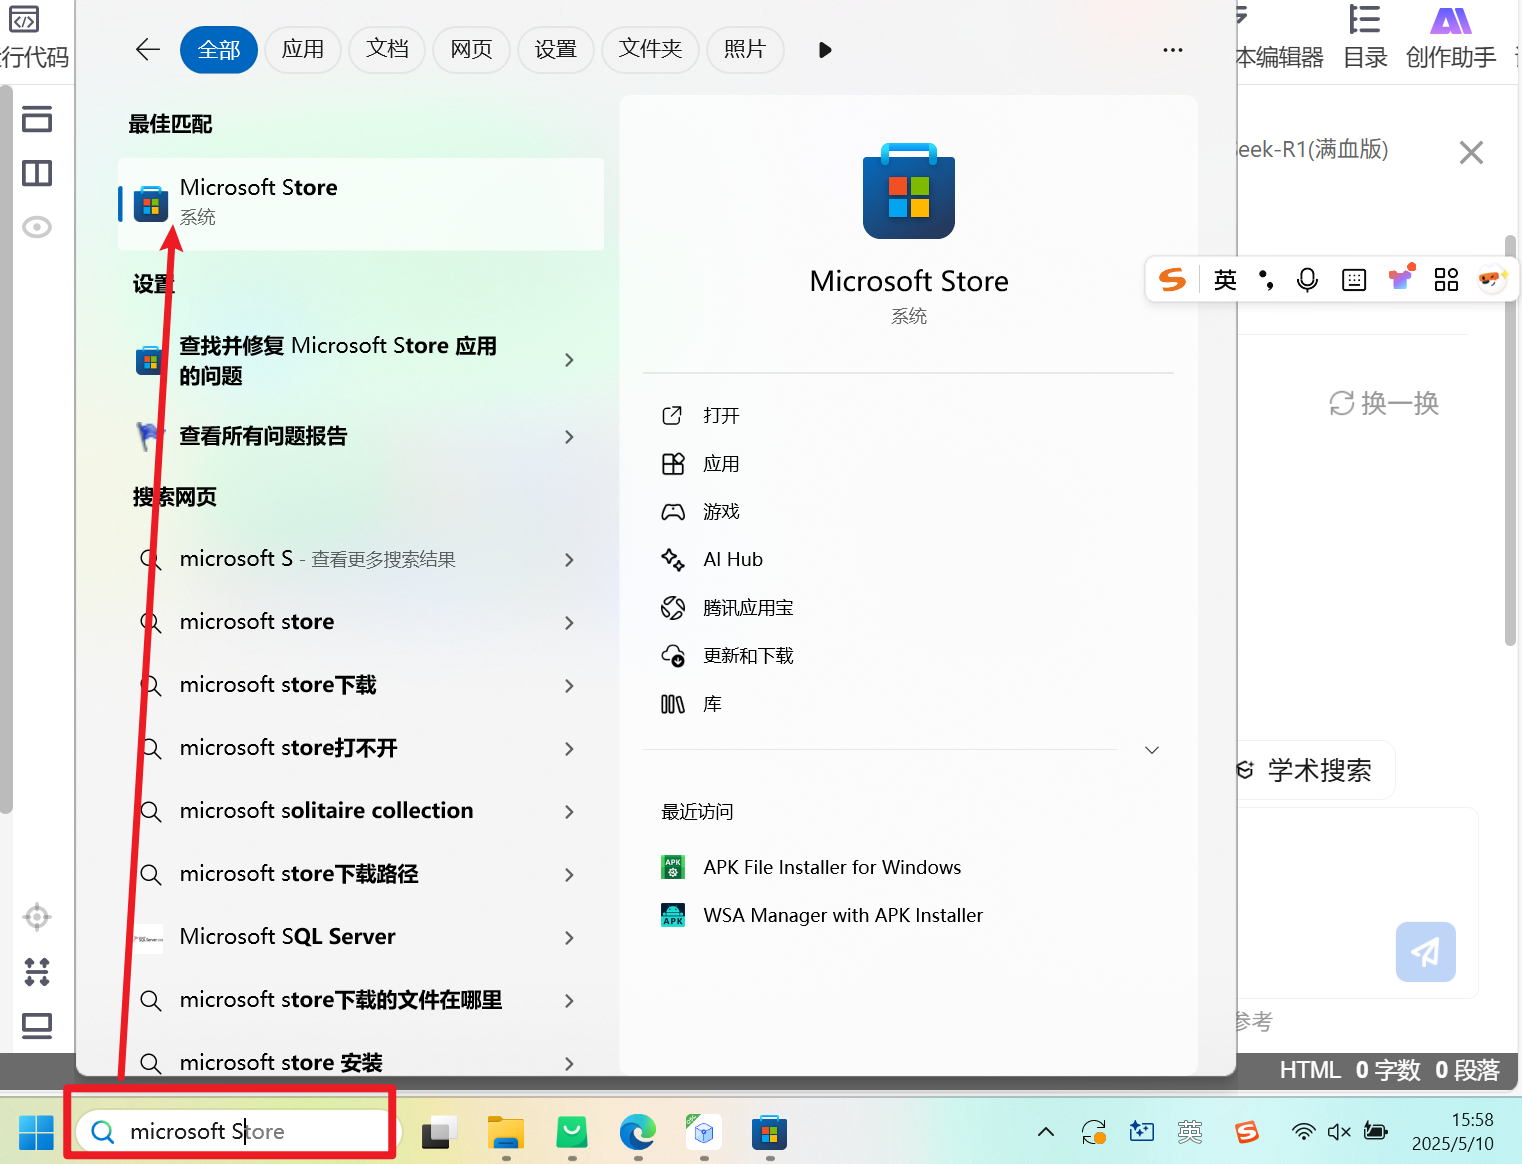Open the blue cube app on taskbar

(x=704, y=1132)
